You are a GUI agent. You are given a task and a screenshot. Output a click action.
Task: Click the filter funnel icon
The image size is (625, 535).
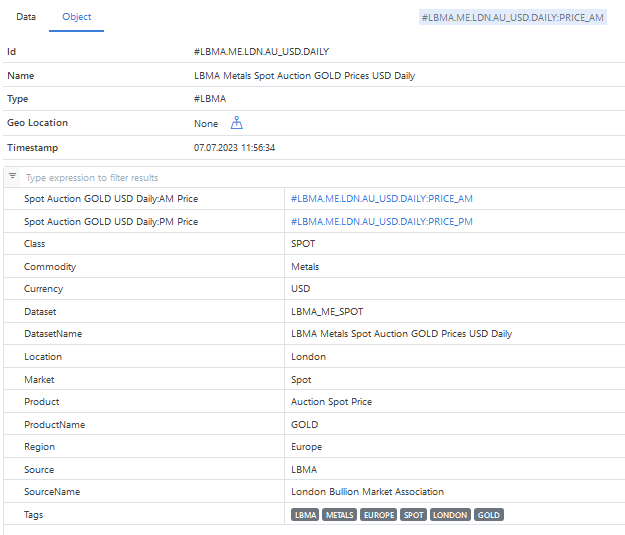[13, 176]
